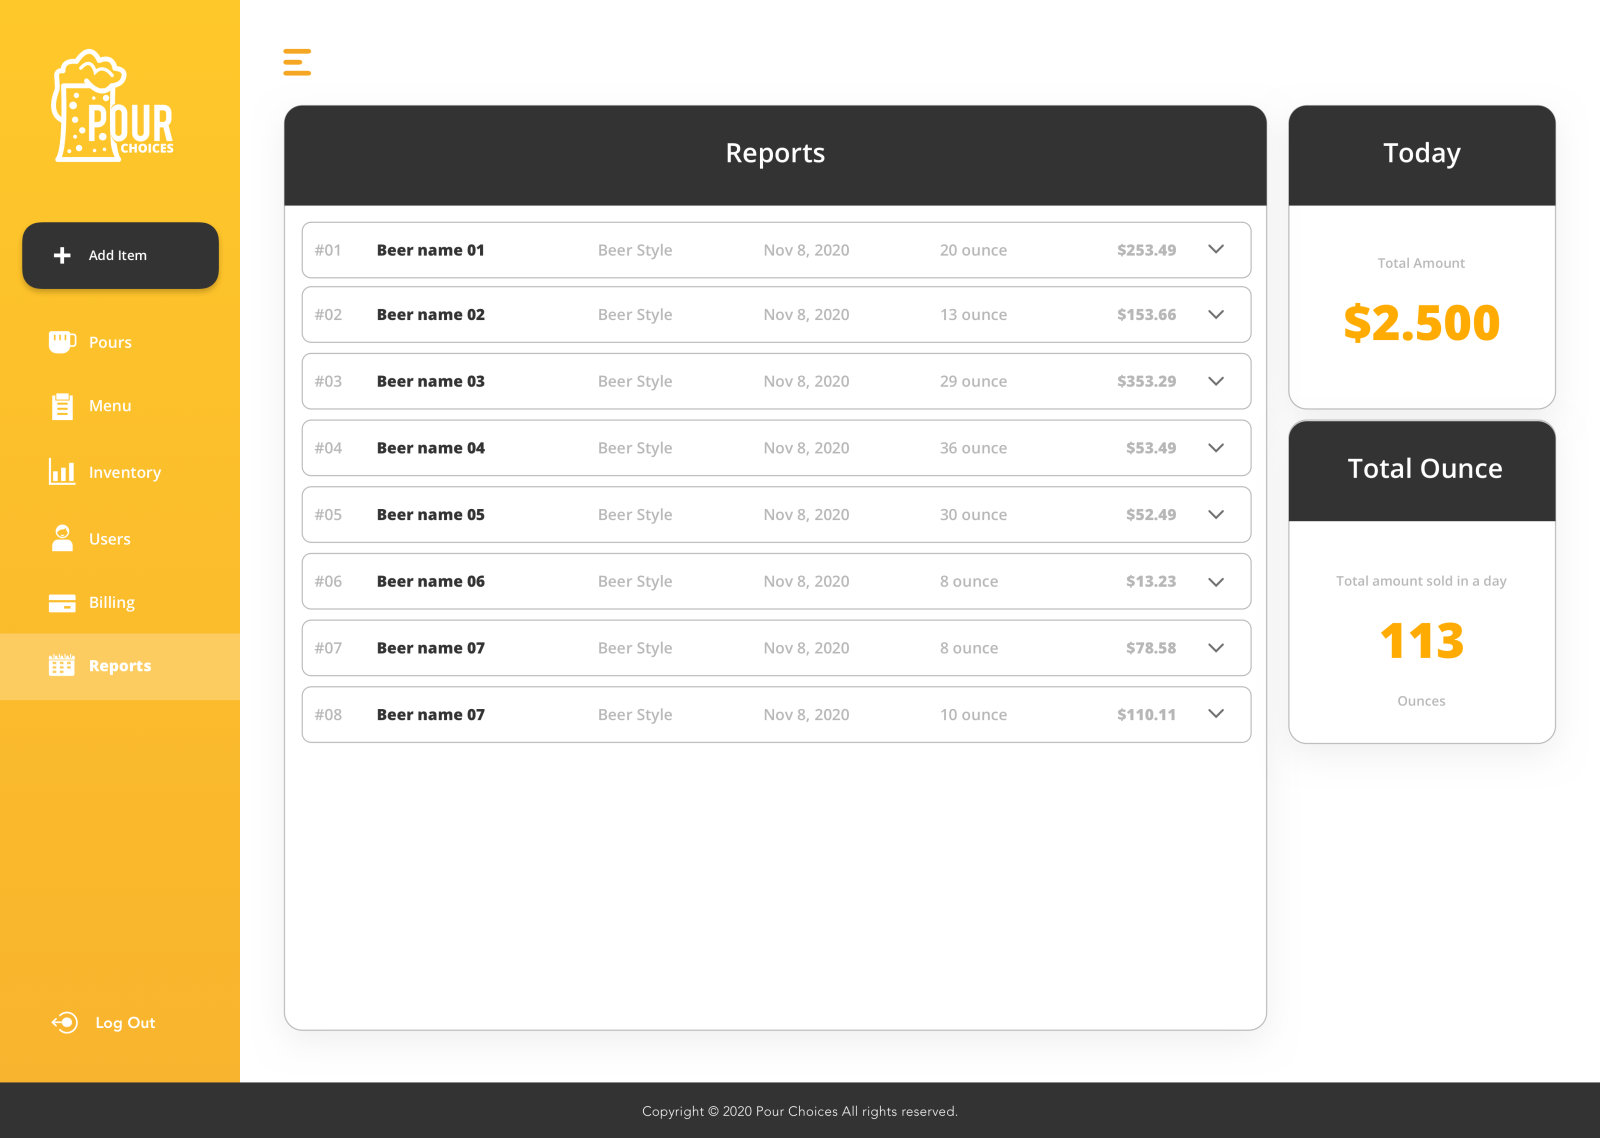
Task: Click the Beer name 03 text
Action: point(431,381)
